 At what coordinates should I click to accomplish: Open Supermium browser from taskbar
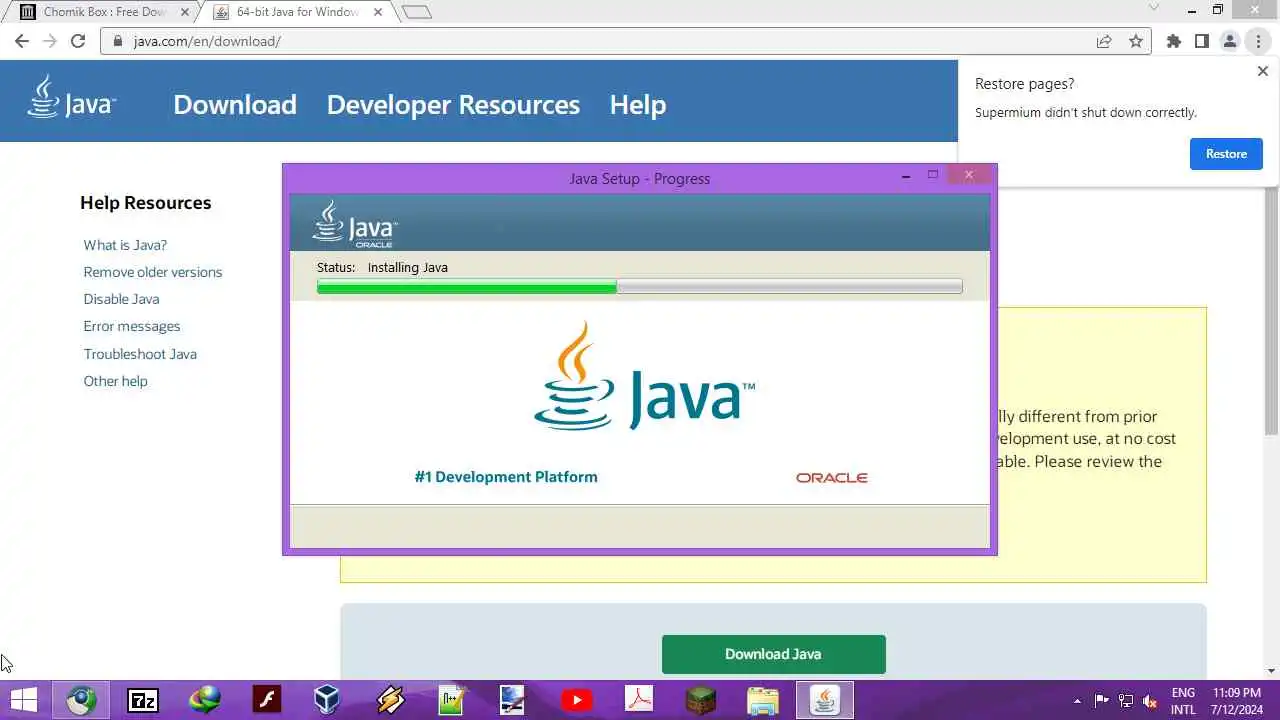[82, 700]
